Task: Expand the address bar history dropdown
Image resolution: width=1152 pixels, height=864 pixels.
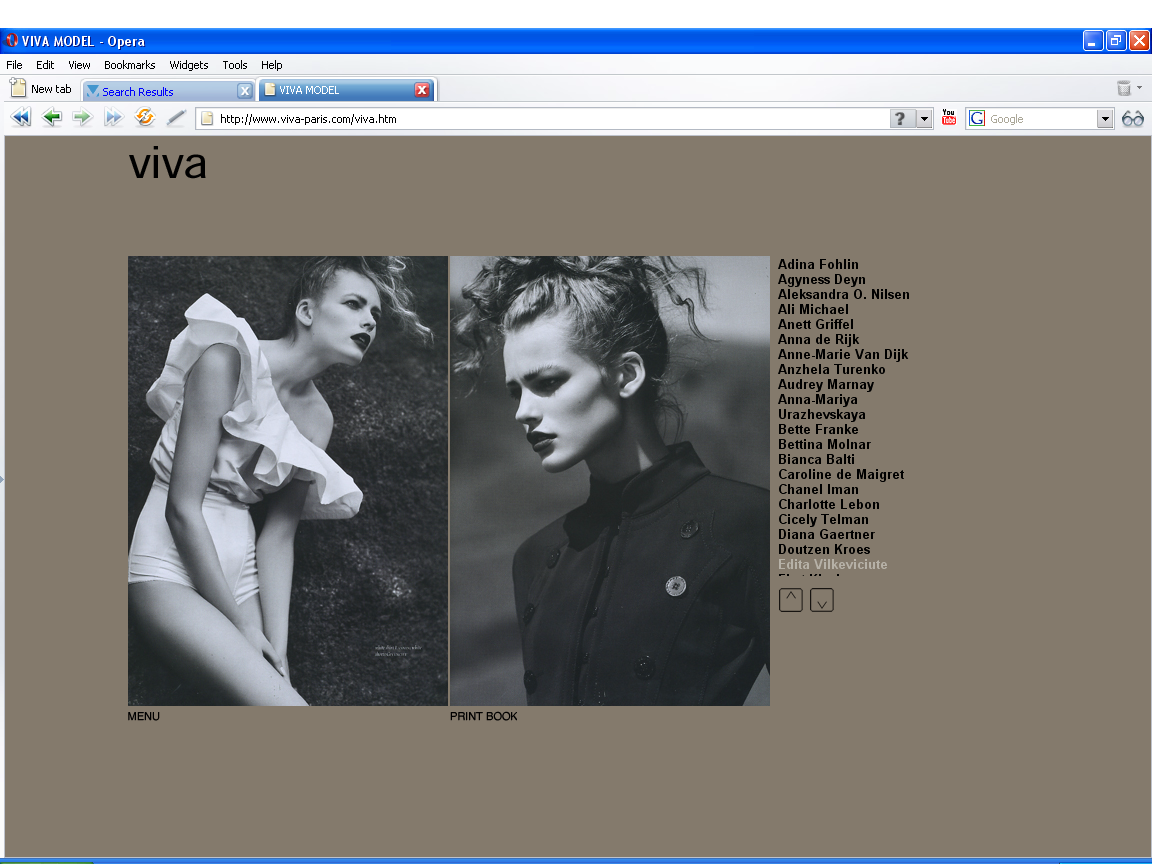Action: click(x=924, y=119)
